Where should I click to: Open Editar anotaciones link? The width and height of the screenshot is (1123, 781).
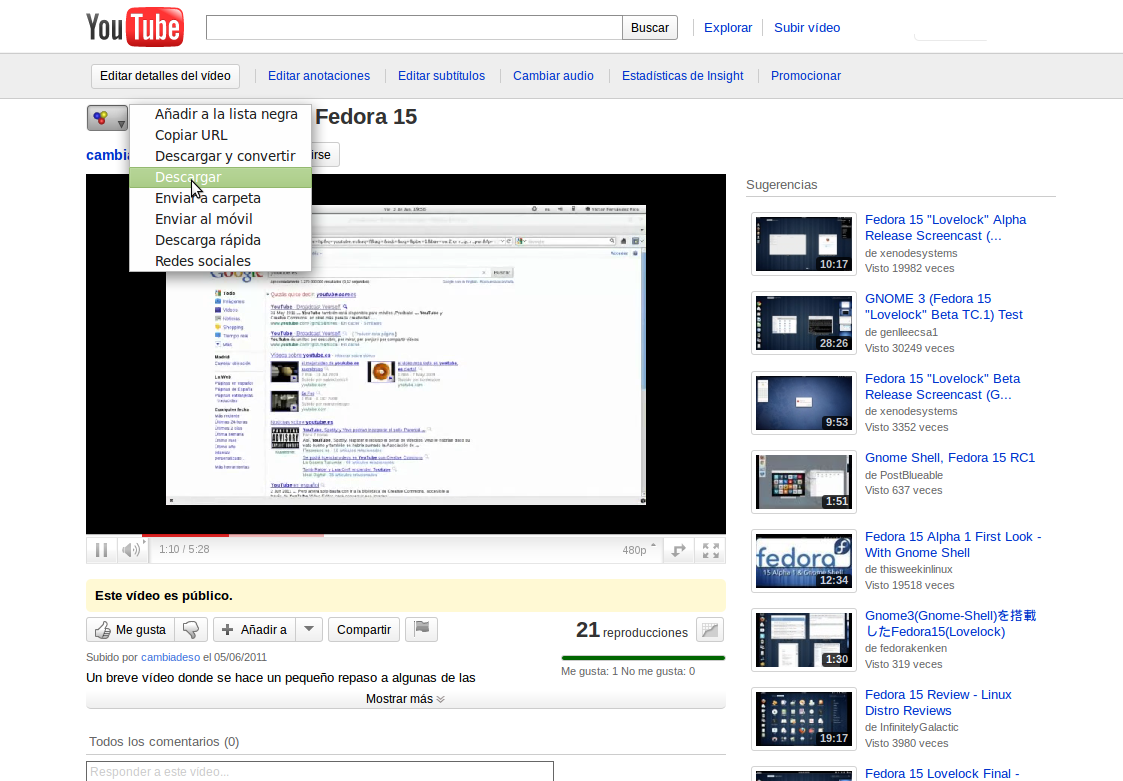pyautogui.click(x=319, y=76)
